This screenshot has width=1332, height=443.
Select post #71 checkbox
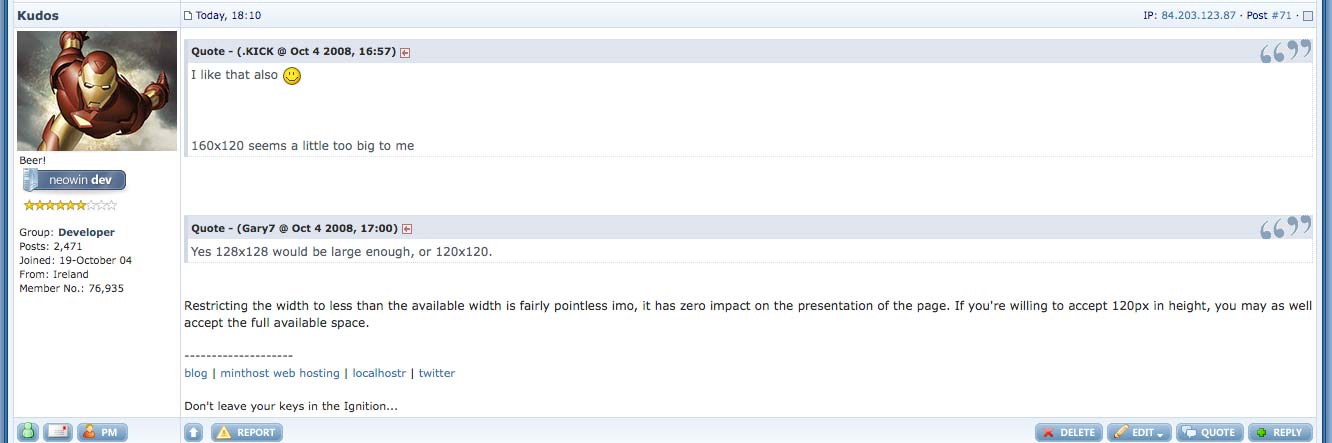click(1308, 16)
